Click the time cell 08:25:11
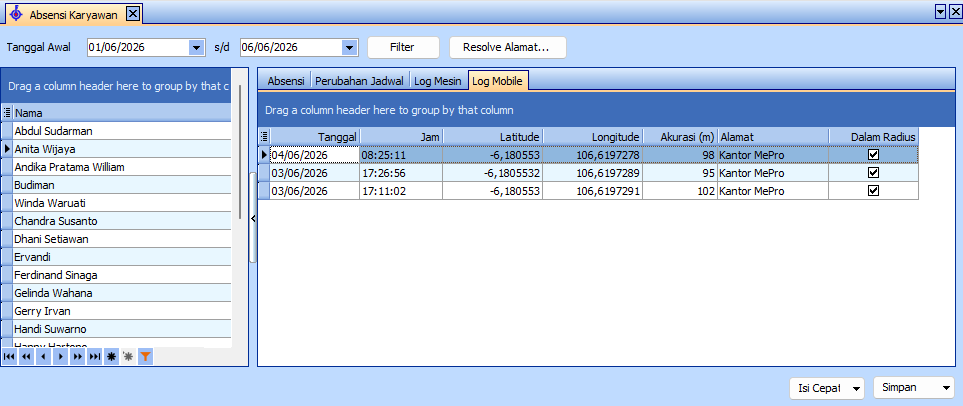Viewport: 963px width, 406px height. click(401, 155)
